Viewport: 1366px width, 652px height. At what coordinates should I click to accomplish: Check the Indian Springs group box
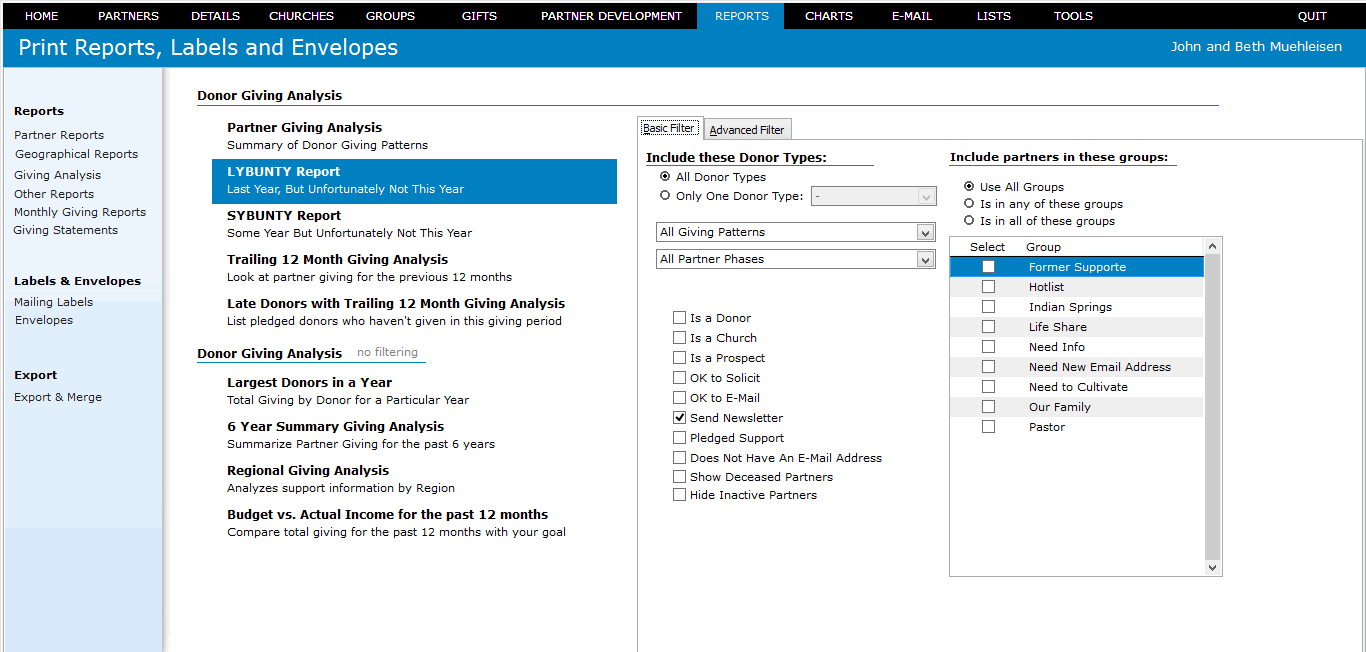coord(988,307)
